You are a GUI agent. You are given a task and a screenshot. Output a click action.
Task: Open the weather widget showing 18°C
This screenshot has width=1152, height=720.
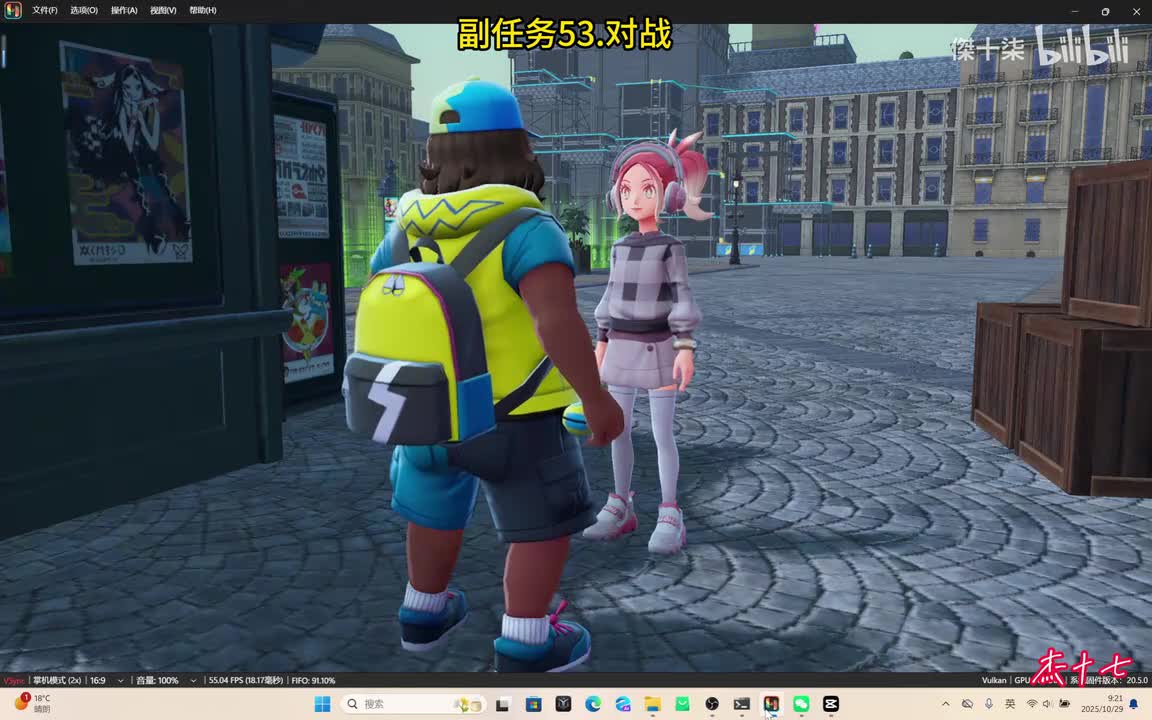pyautogui.click(x=33, y=703)
